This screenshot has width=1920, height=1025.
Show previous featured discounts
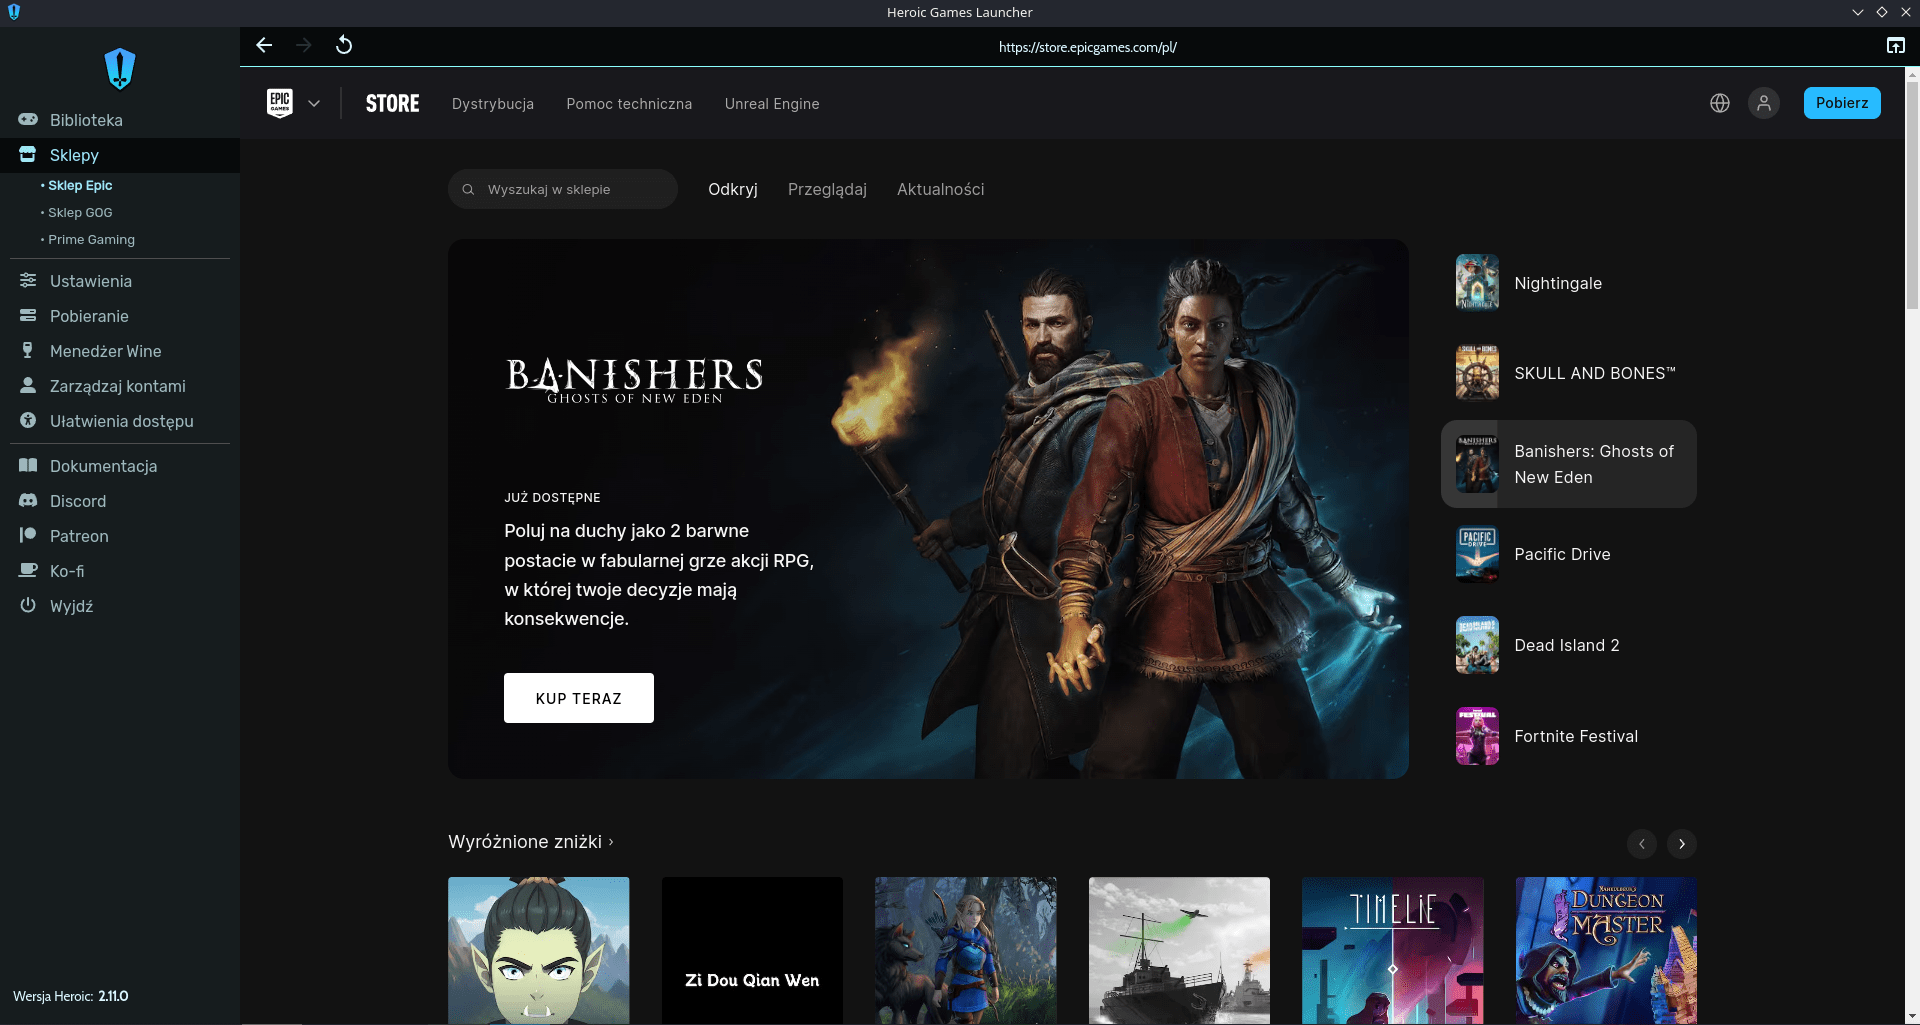pos(1642,844)
